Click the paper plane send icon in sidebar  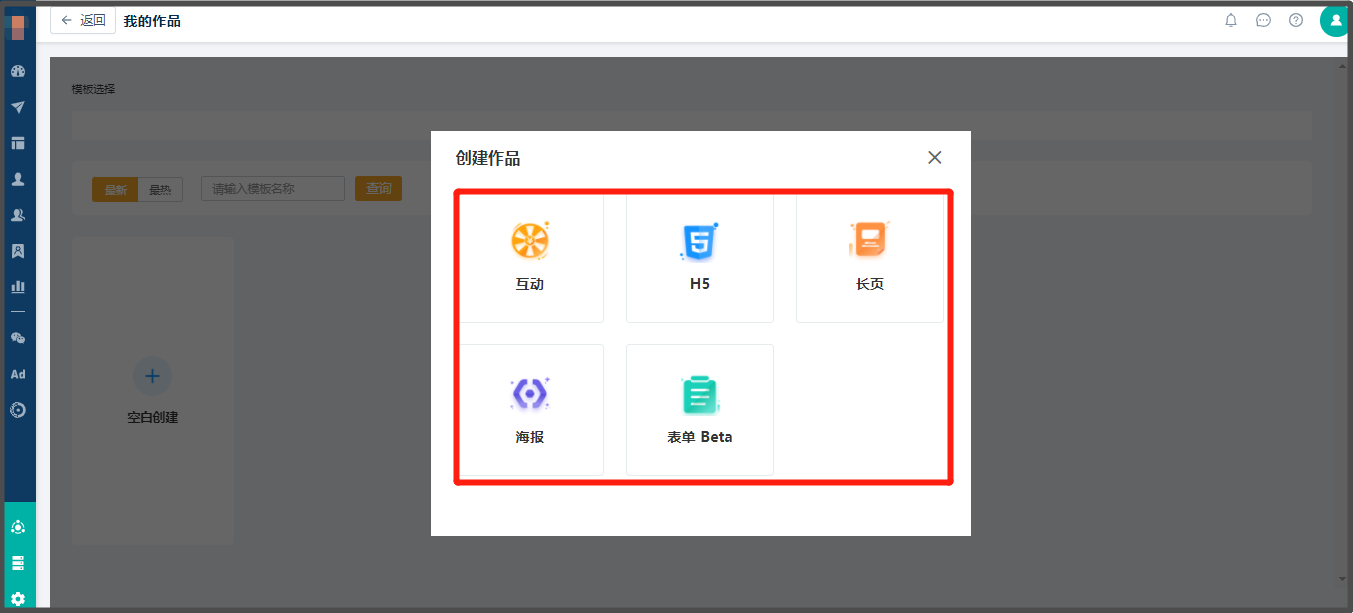coord(18,107)
